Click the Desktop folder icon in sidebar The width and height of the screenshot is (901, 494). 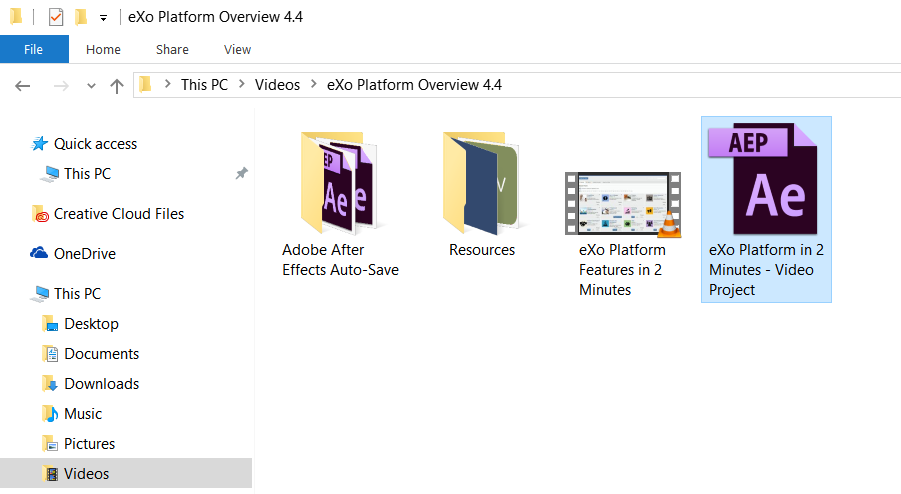[50, 324]
